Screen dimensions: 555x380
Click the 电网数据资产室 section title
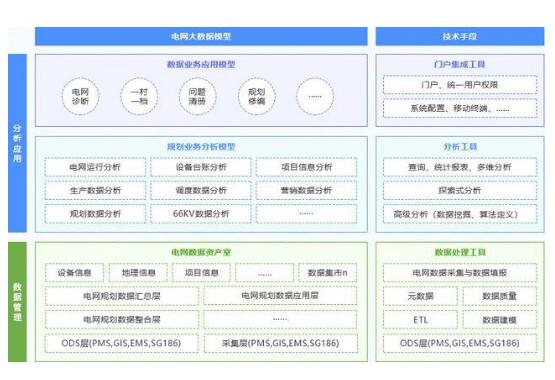pyautogui.click(x=201, y=252)
